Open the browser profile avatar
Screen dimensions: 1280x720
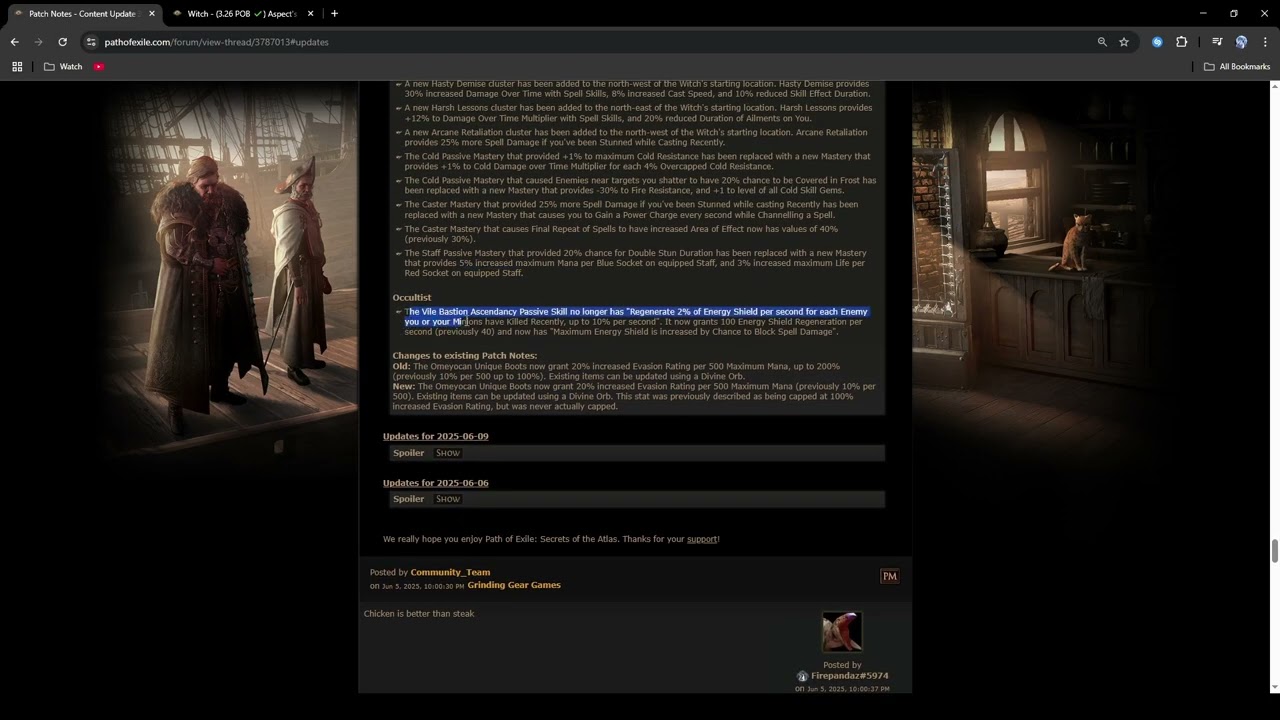pos(1241,42)
